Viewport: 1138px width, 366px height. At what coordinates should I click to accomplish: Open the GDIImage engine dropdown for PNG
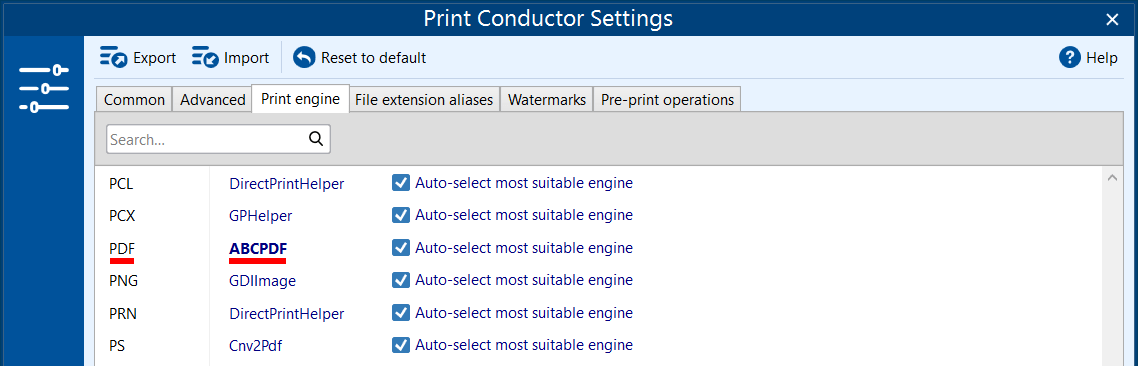click(x=263, y=280)
